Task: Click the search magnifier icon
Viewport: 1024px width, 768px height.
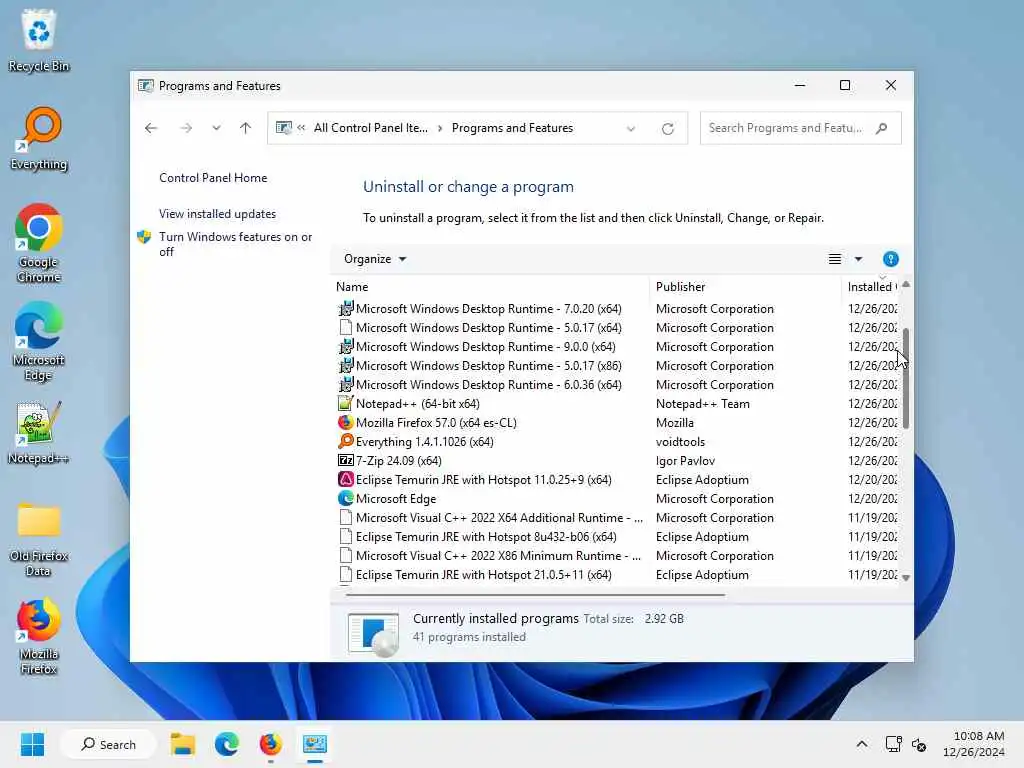Action: [x=882, y=128]
